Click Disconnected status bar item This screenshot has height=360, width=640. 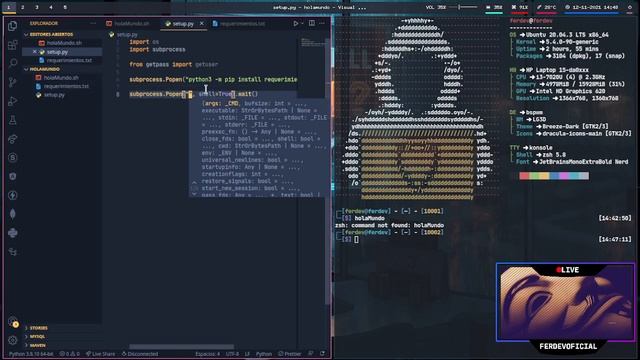pos(140,354)
